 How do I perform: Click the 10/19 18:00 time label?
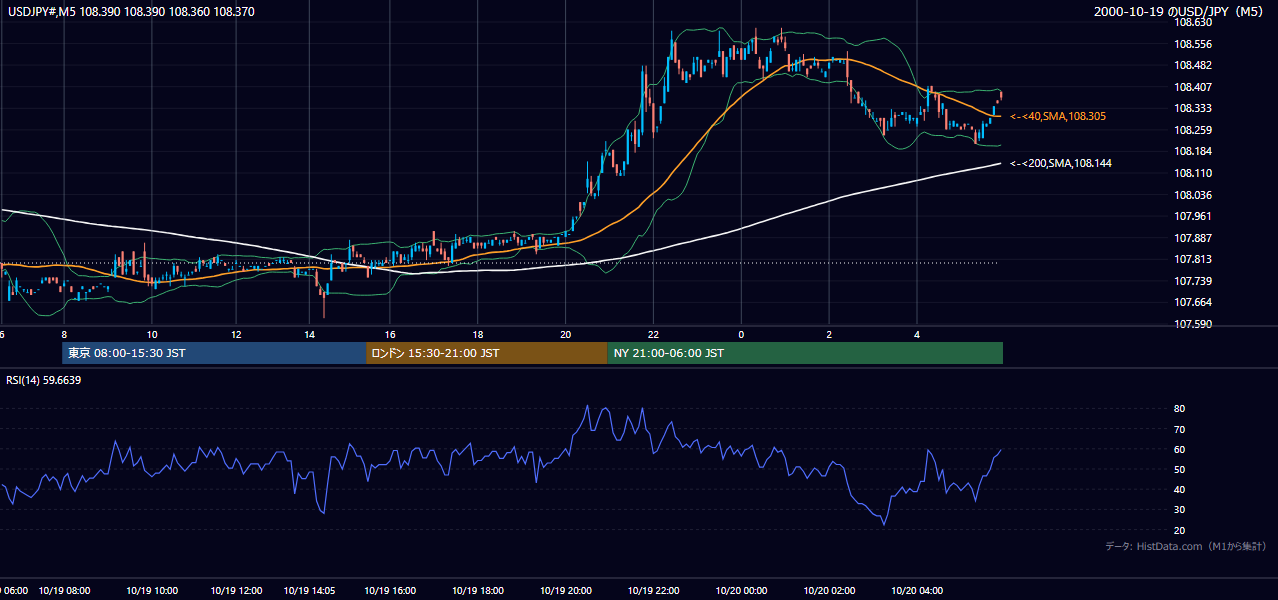[x=477, y=591]
